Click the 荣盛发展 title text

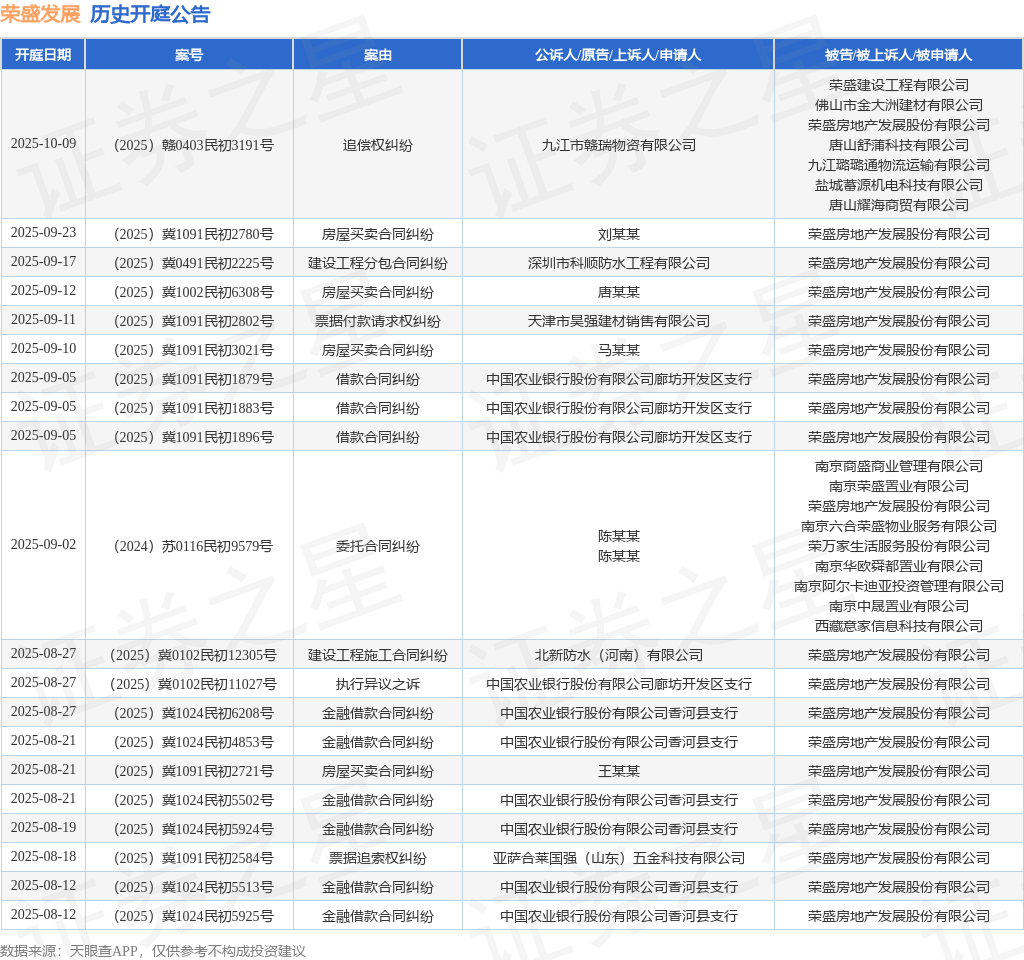click(x=40, y=14)
